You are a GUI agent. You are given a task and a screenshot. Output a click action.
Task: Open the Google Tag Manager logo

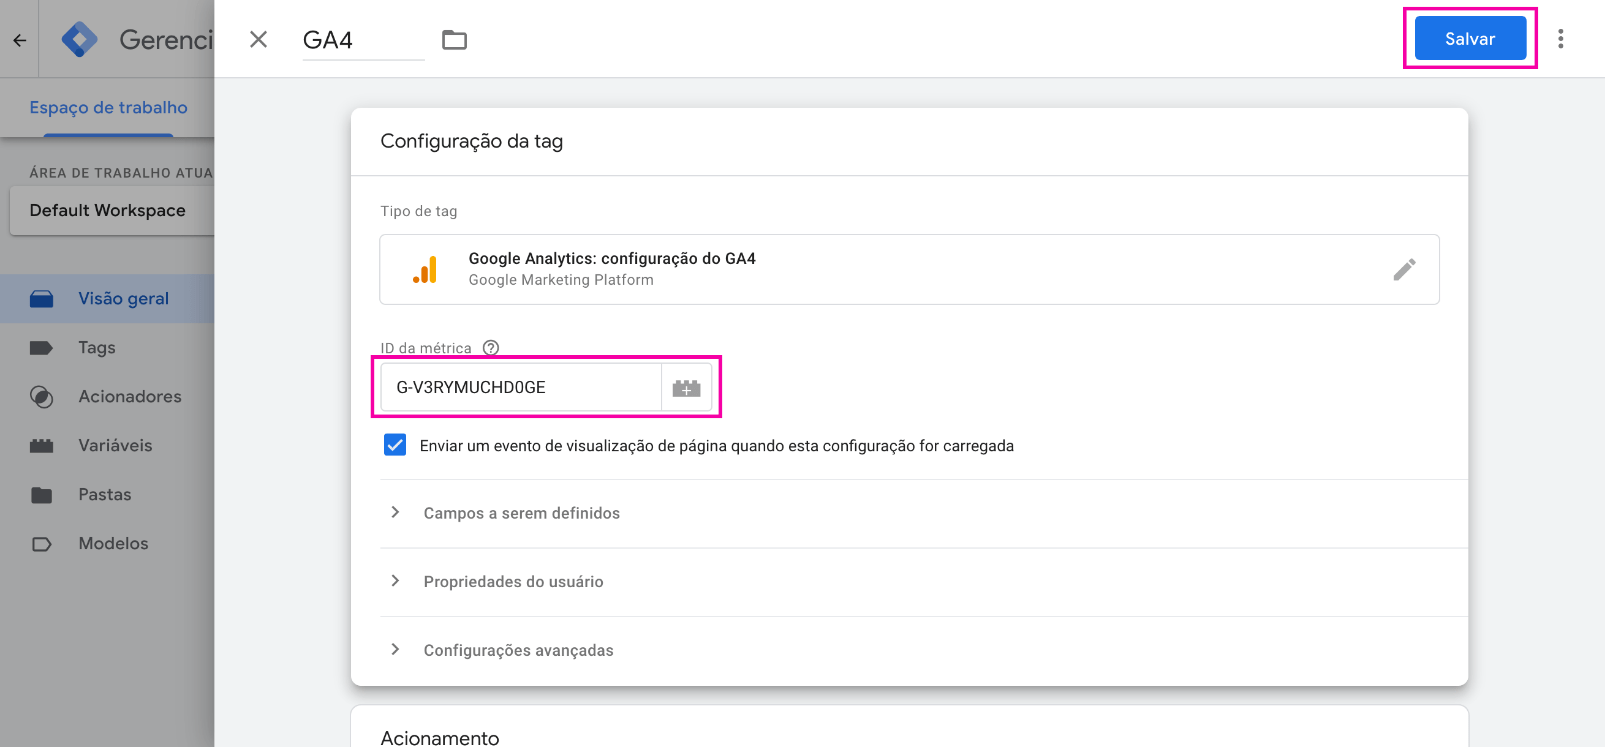79,40
